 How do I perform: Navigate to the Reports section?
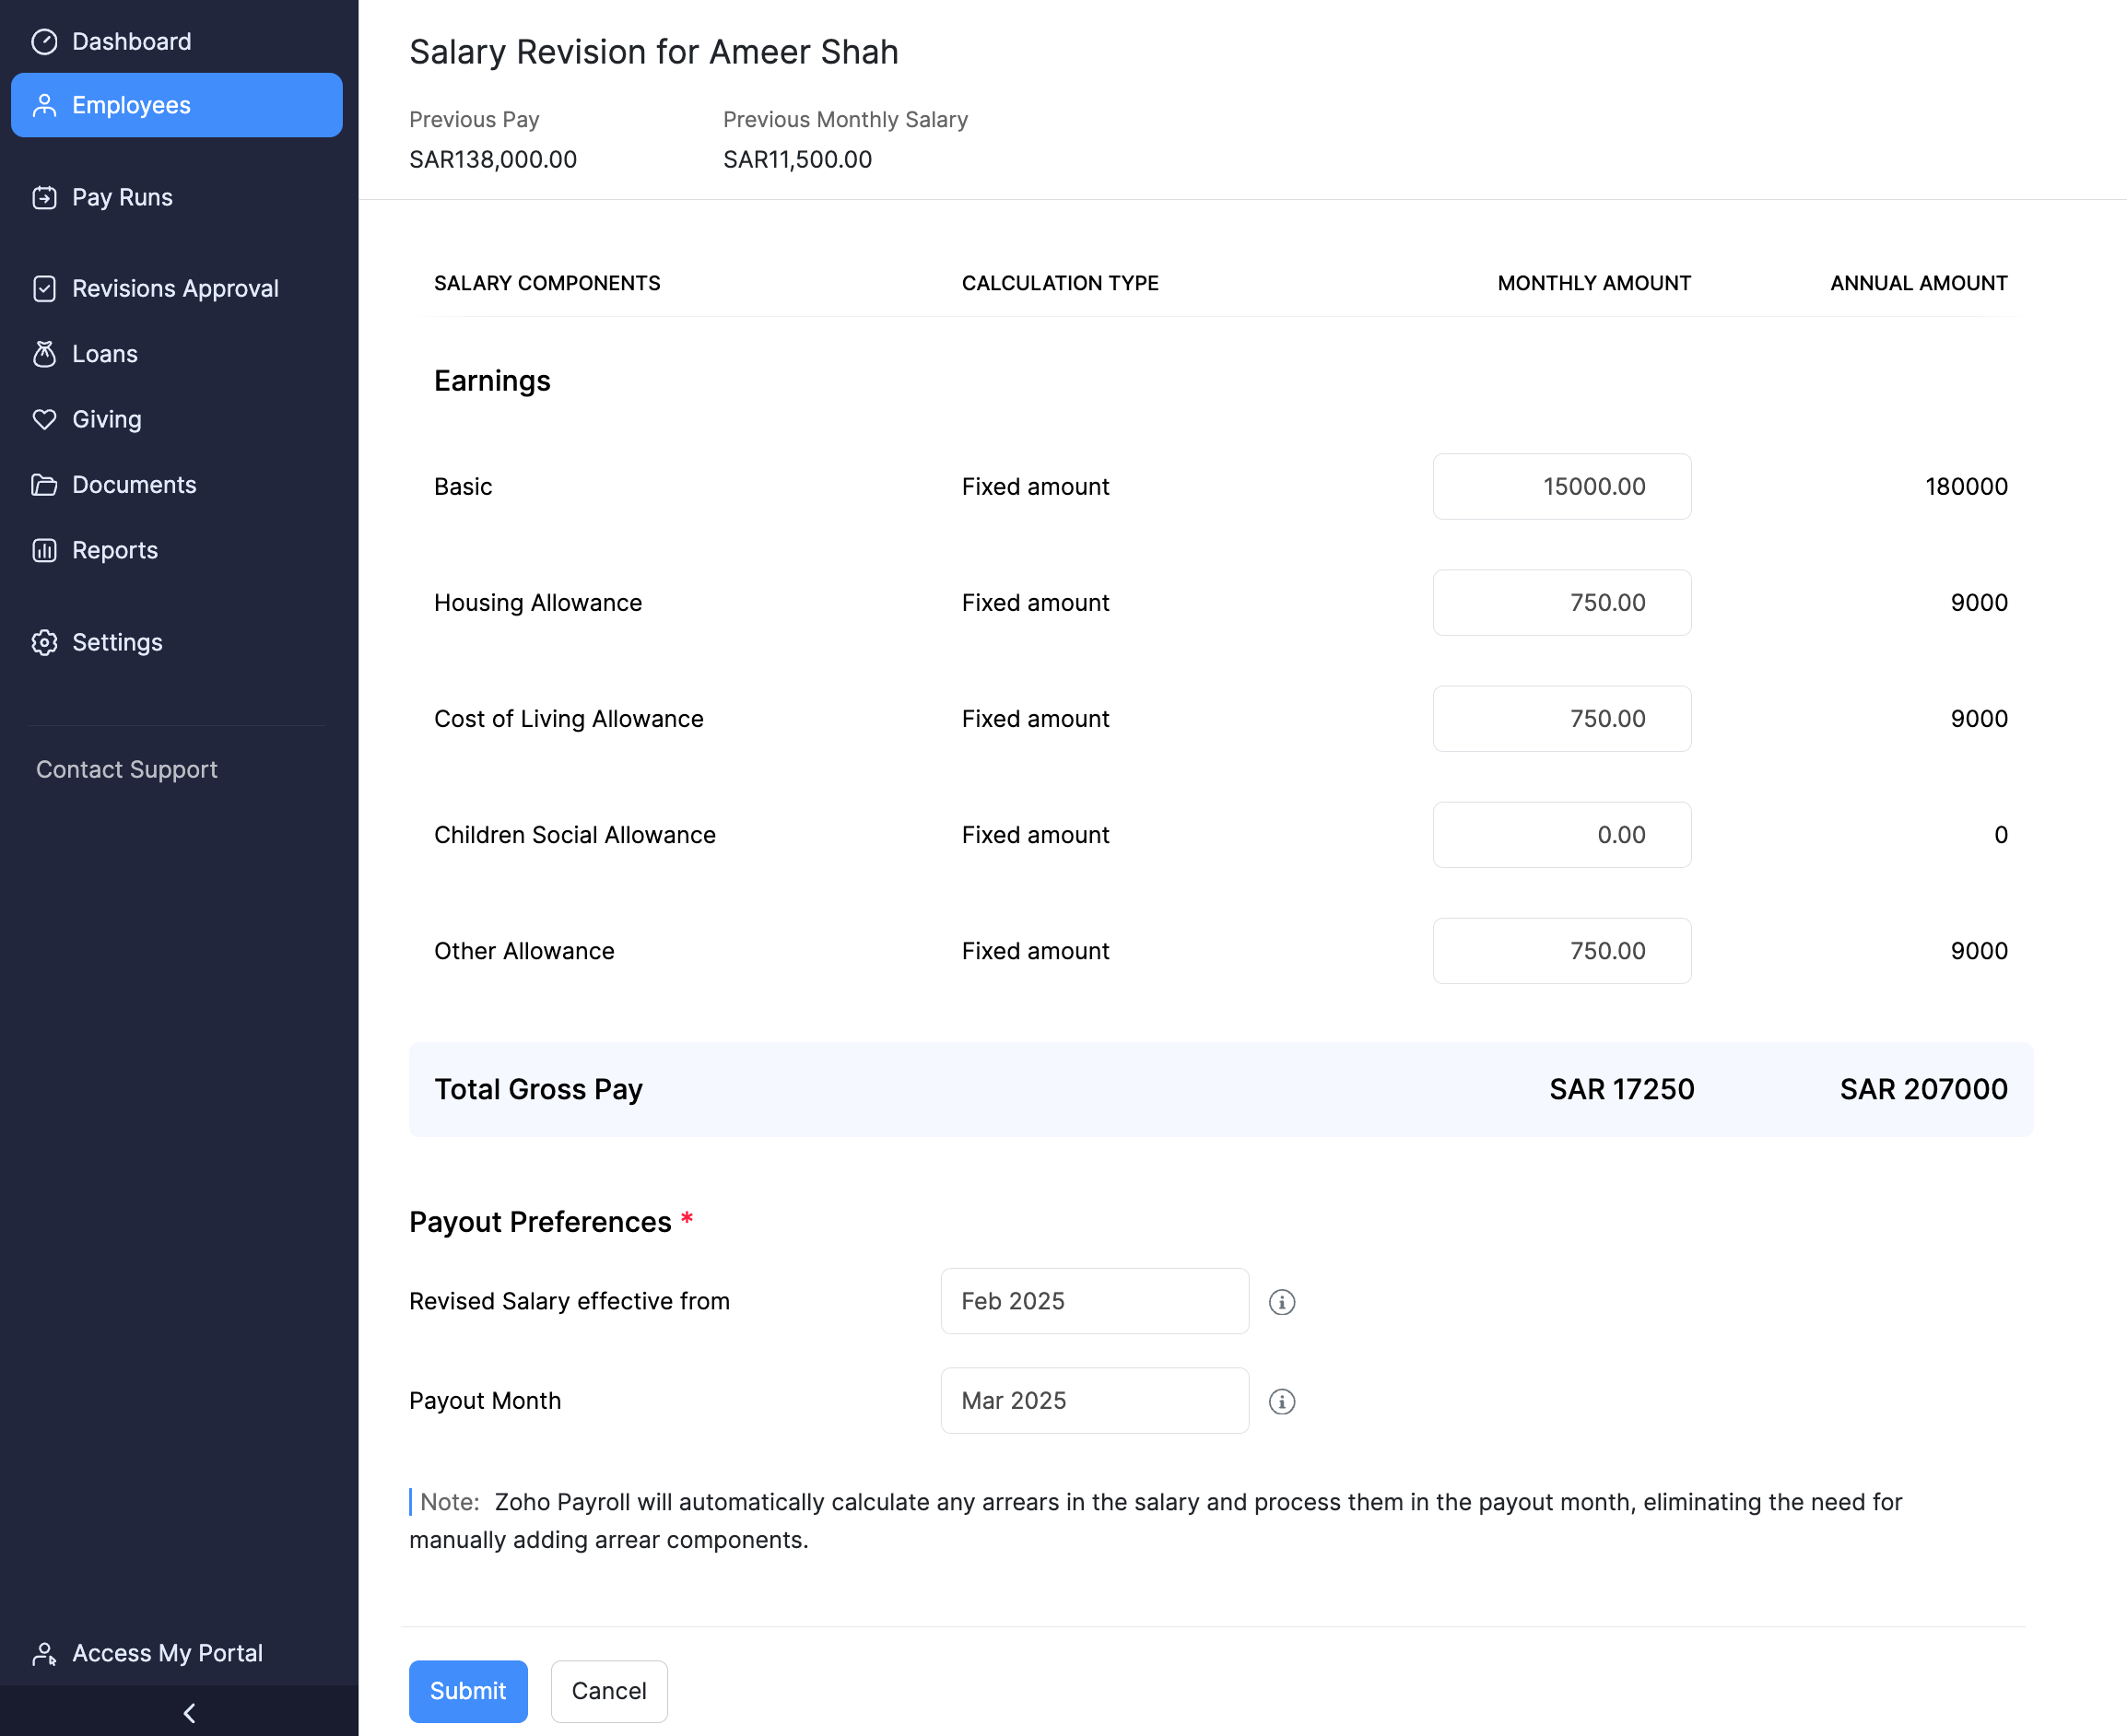click(x=115, y=550)
